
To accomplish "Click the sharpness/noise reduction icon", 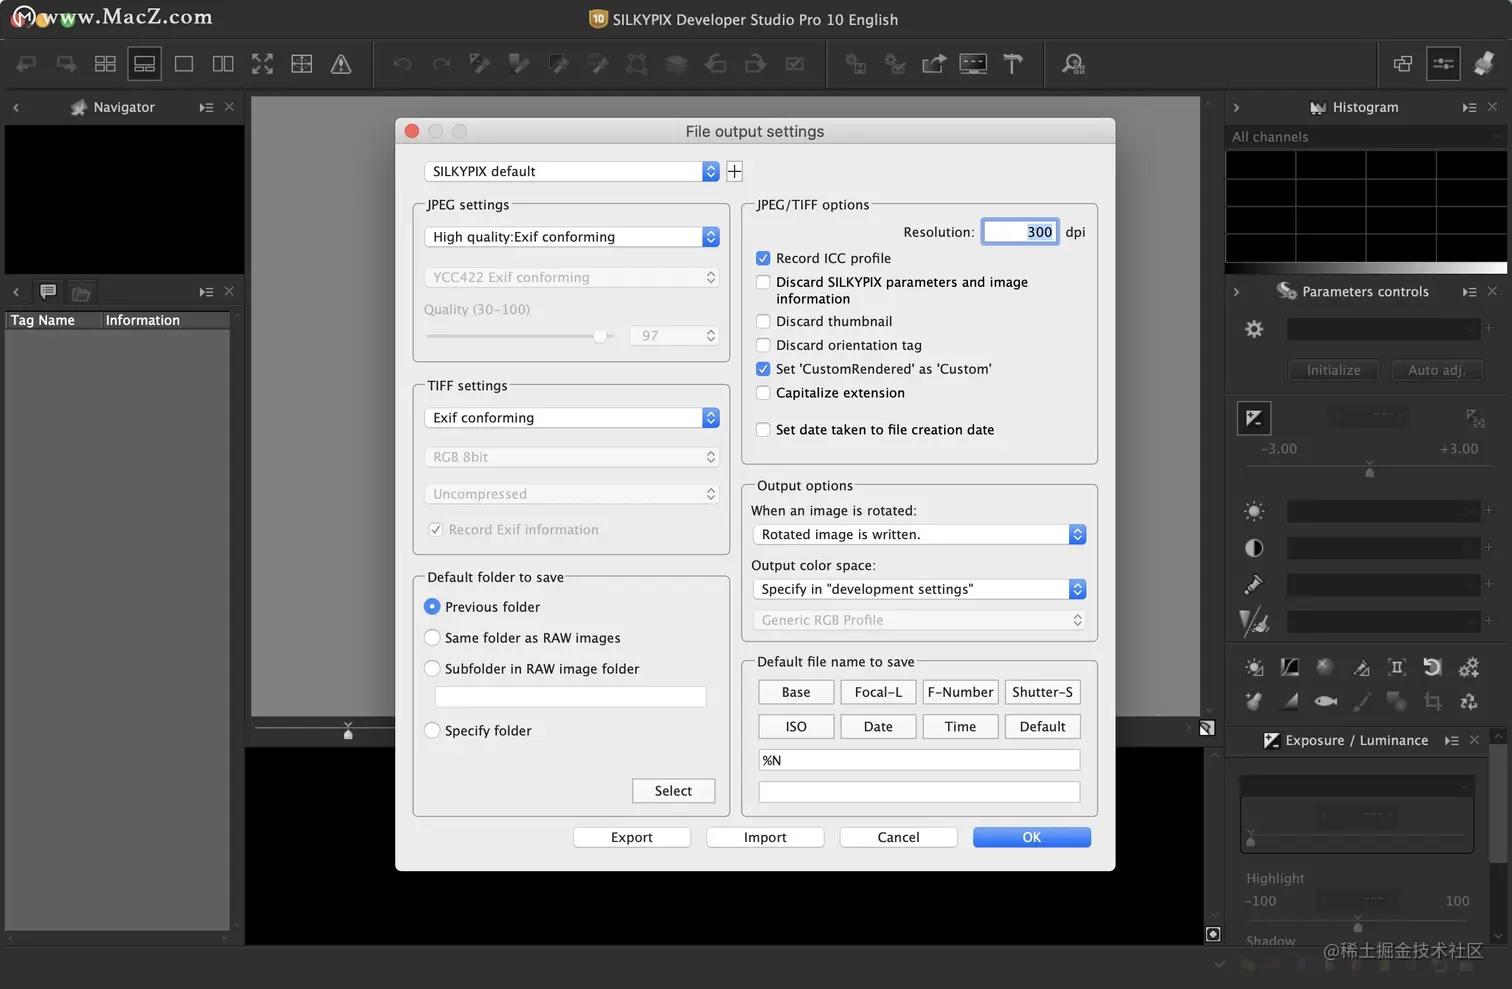I will [x=1254, y=622].
